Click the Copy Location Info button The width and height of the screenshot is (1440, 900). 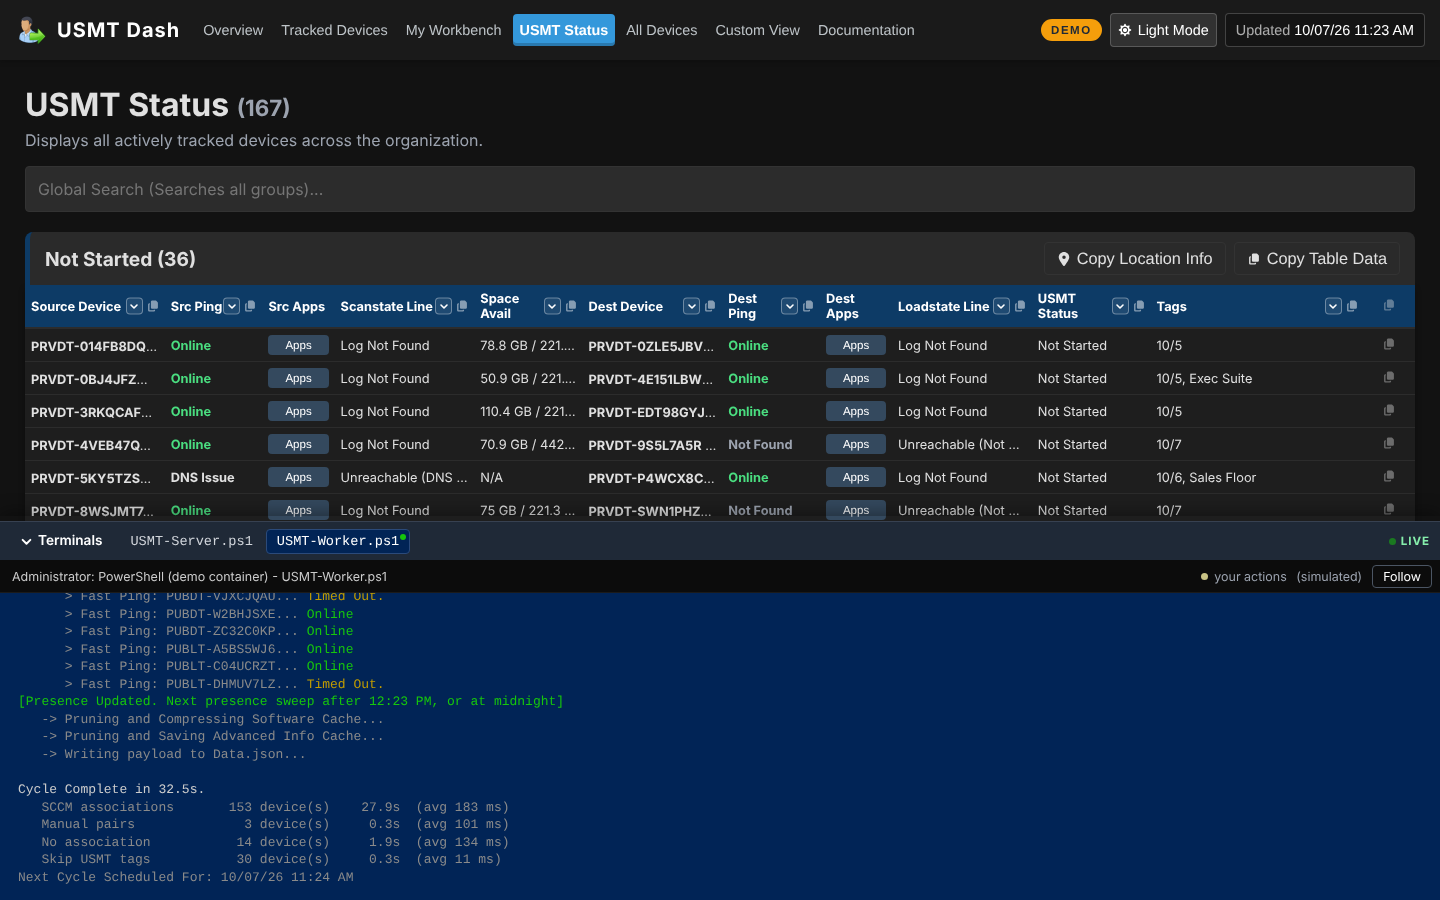(1135, 259)
